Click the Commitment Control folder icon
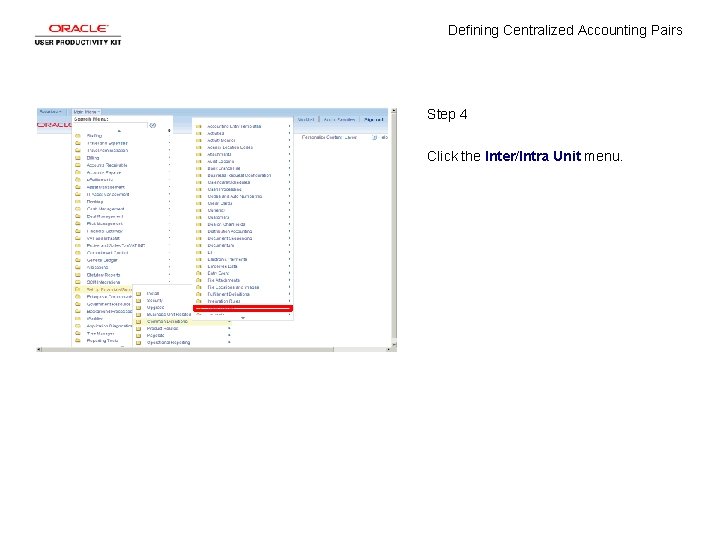The image size is (720, 540). (78, 253)
